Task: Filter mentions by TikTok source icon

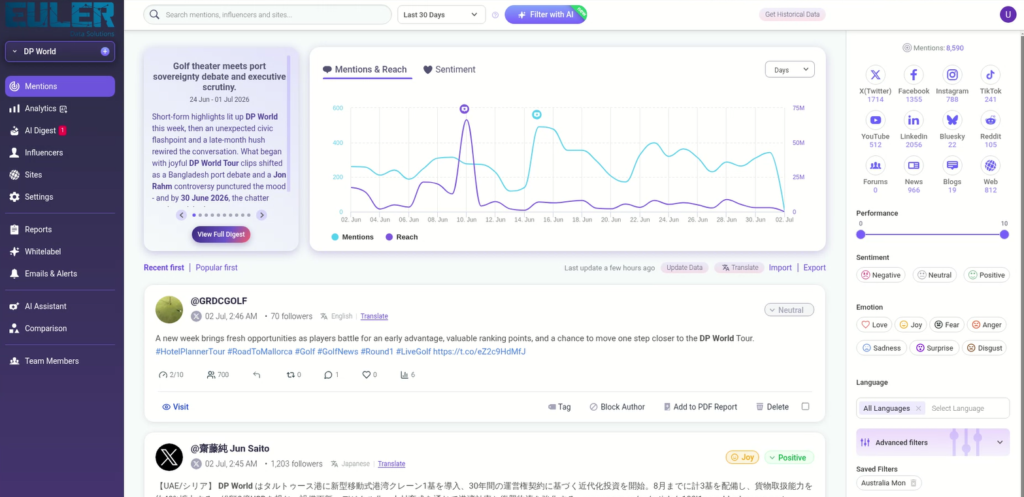Action: point(991,74)
